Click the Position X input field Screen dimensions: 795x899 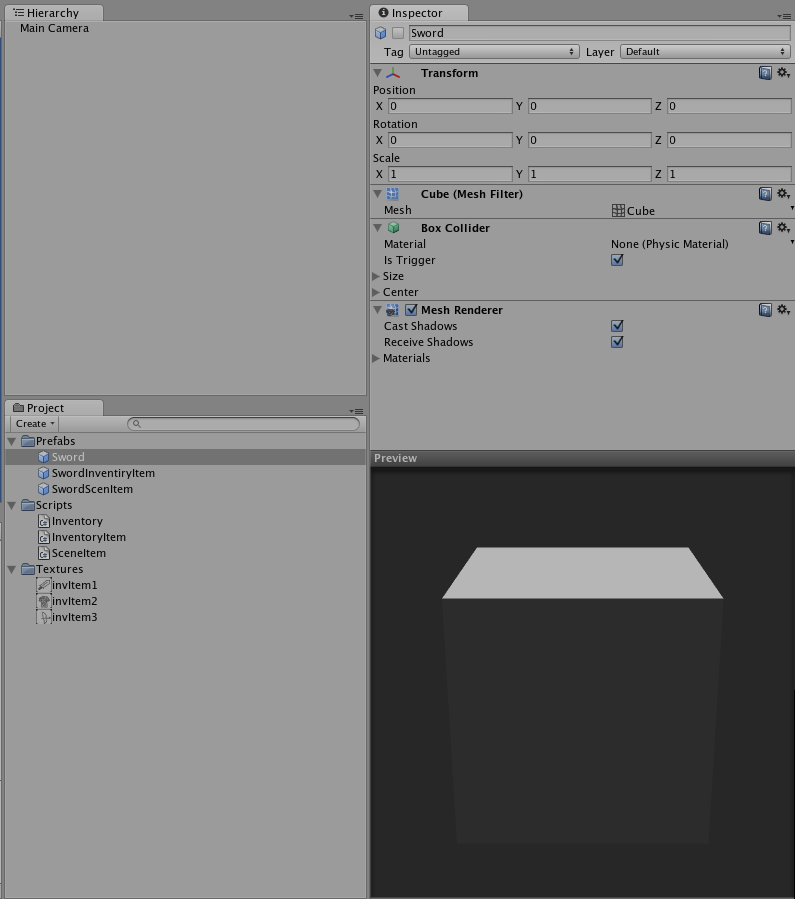click(450, 106)
